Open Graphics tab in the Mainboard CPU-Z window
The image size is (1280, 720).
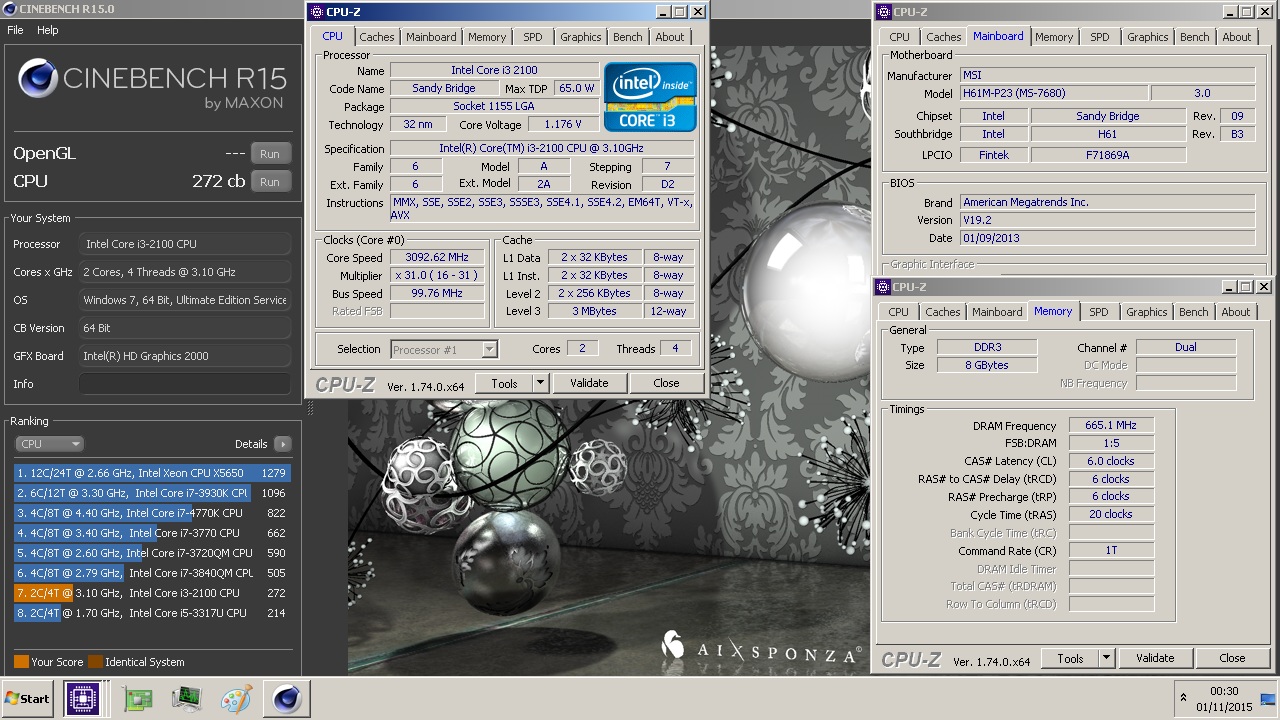(x=1148, y=37)
